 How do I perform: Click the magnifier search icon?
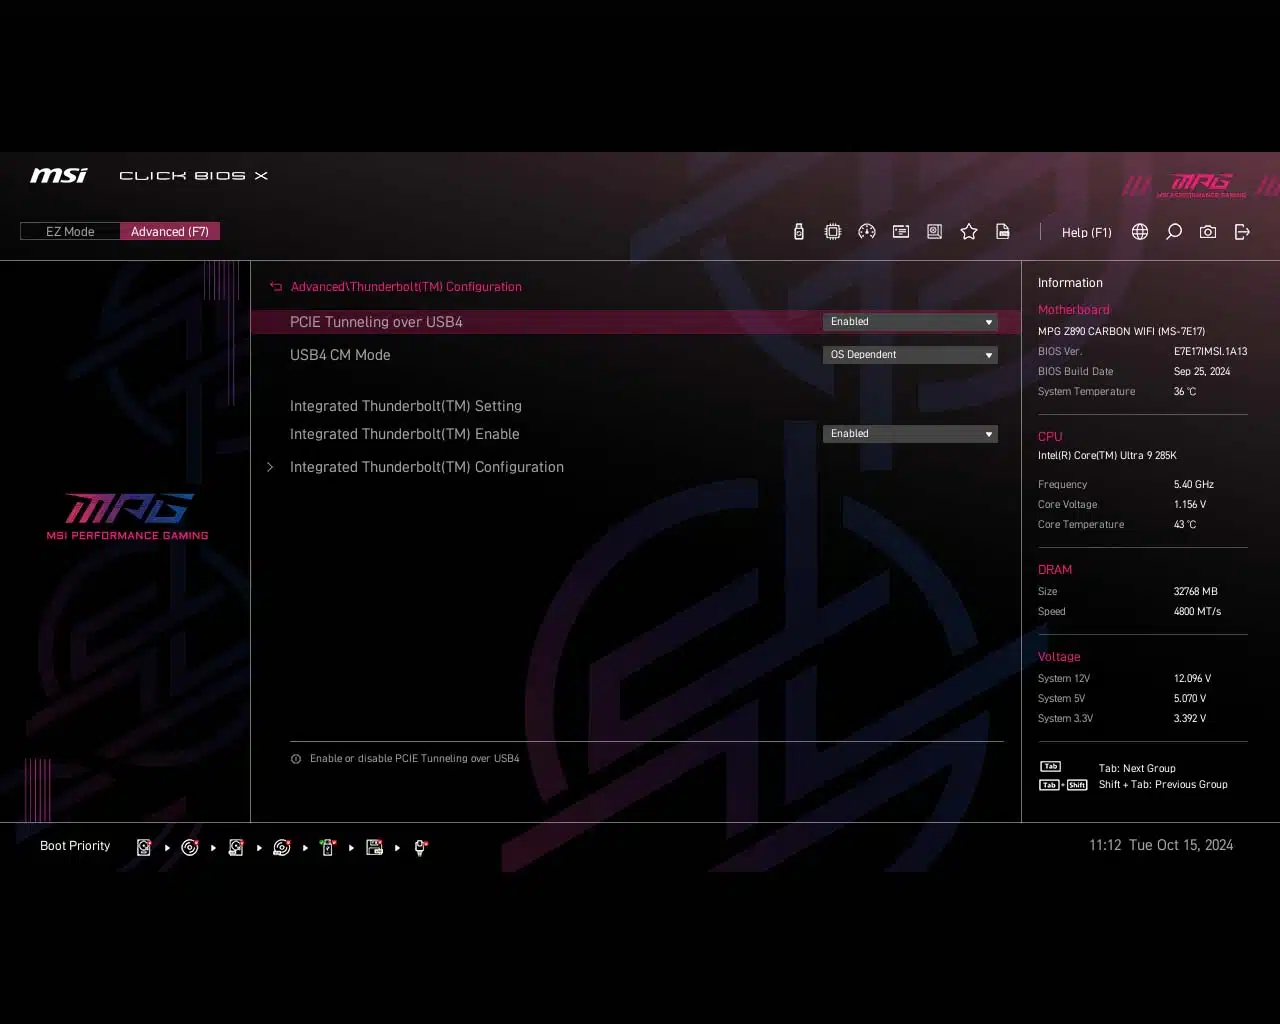(1174, 232)
